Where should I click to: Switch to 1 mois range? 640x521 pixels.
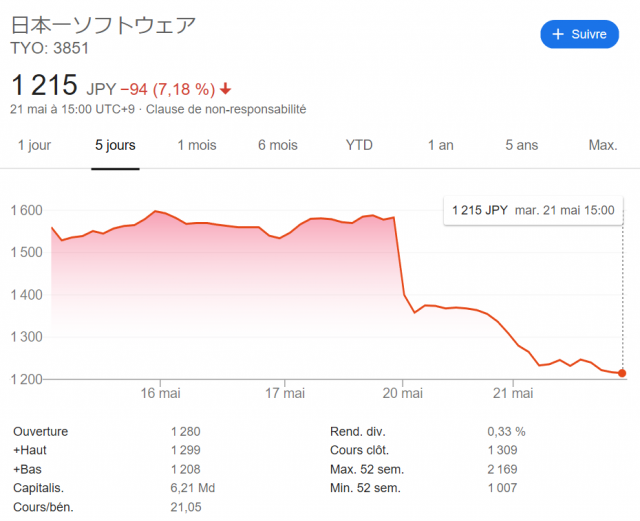[197, 145]
